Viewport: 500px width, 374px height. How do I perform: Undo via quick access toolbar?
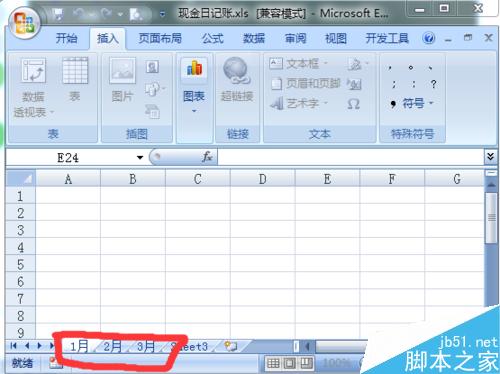point(79,14)
